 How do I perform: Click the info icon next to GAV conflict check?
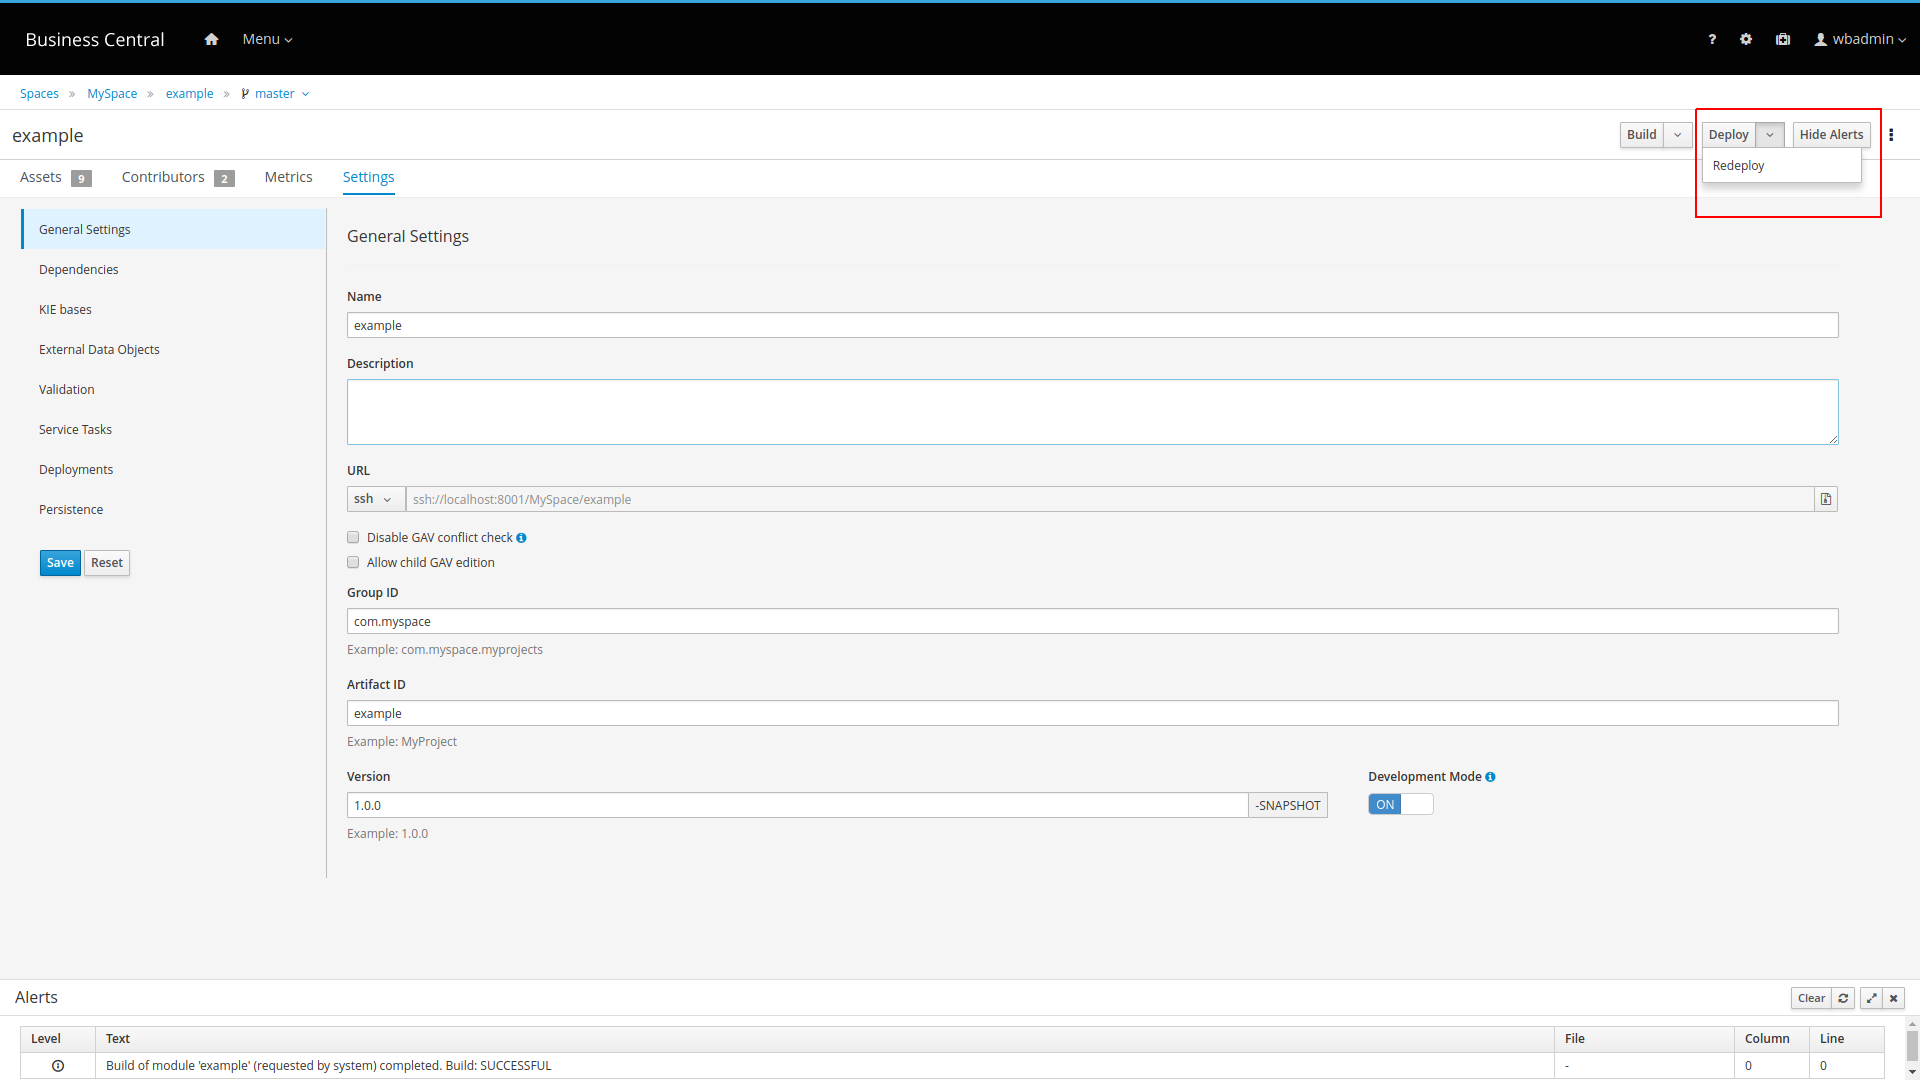pyautogui.click(x=522, y=537)
